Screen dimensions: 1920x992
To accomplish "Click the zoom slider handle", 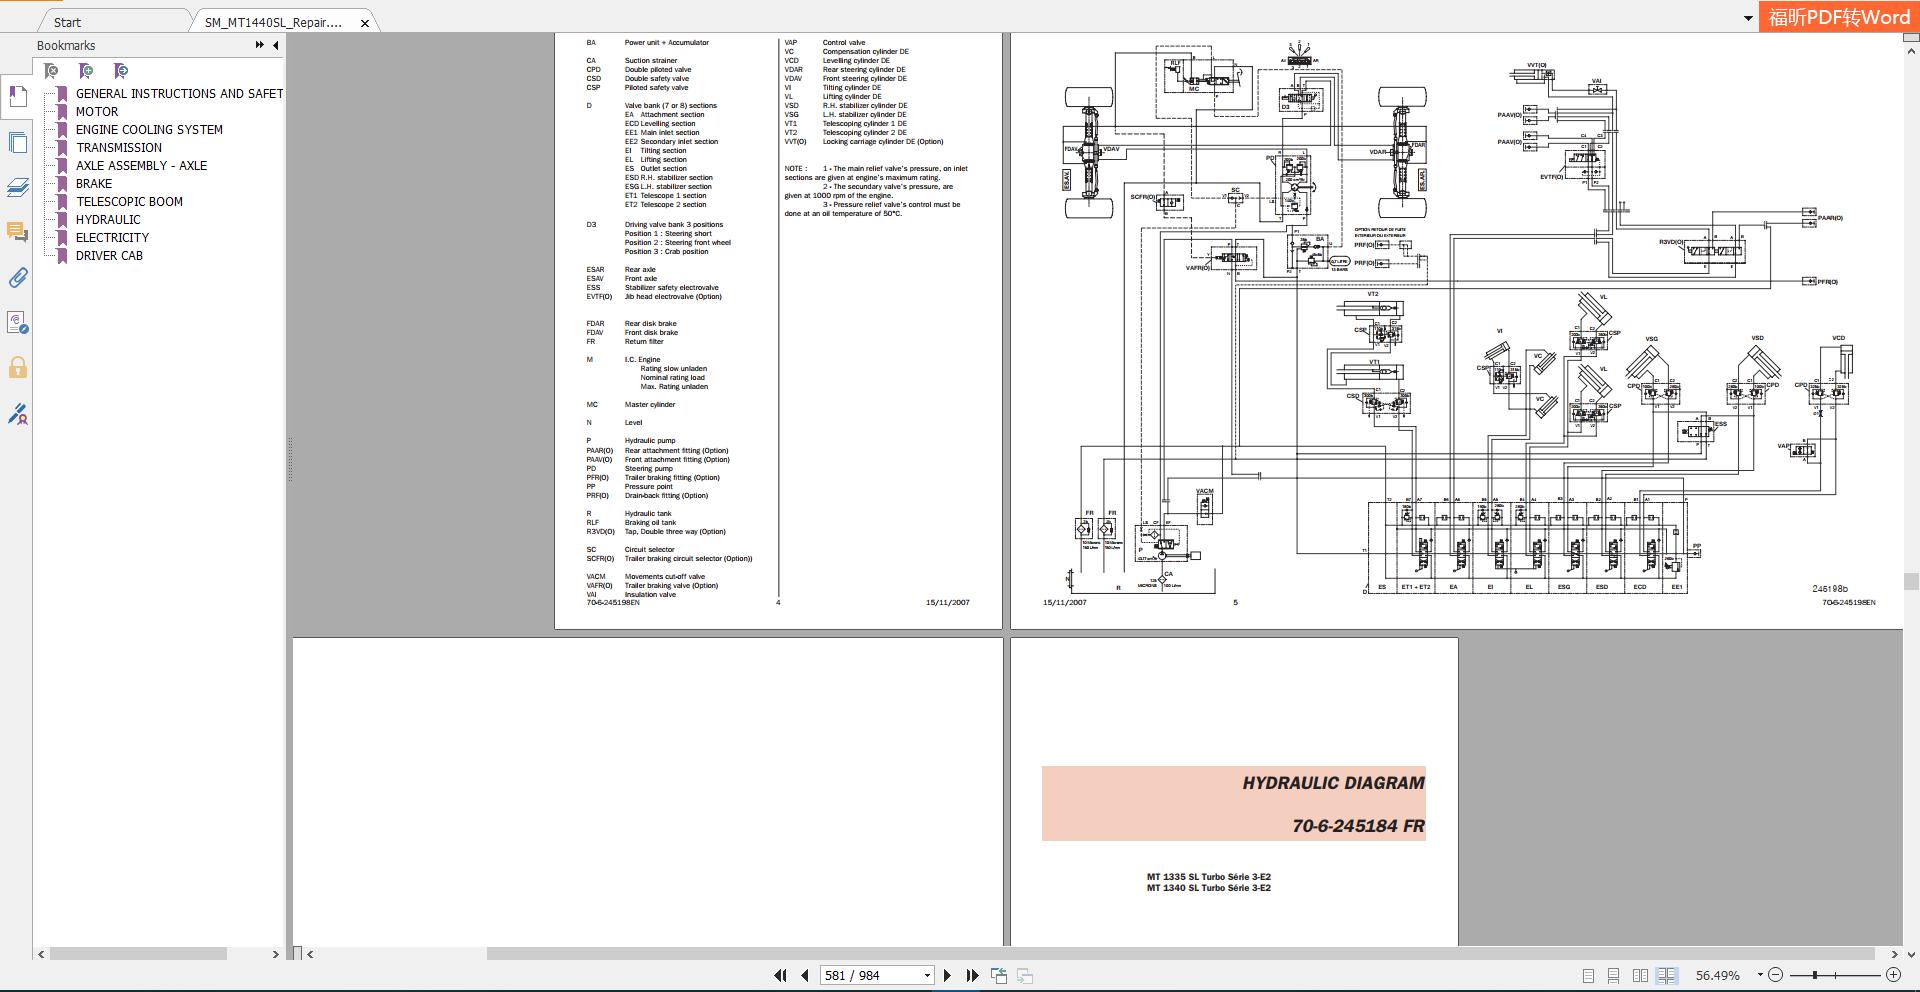I will [x=1814, y=975].
